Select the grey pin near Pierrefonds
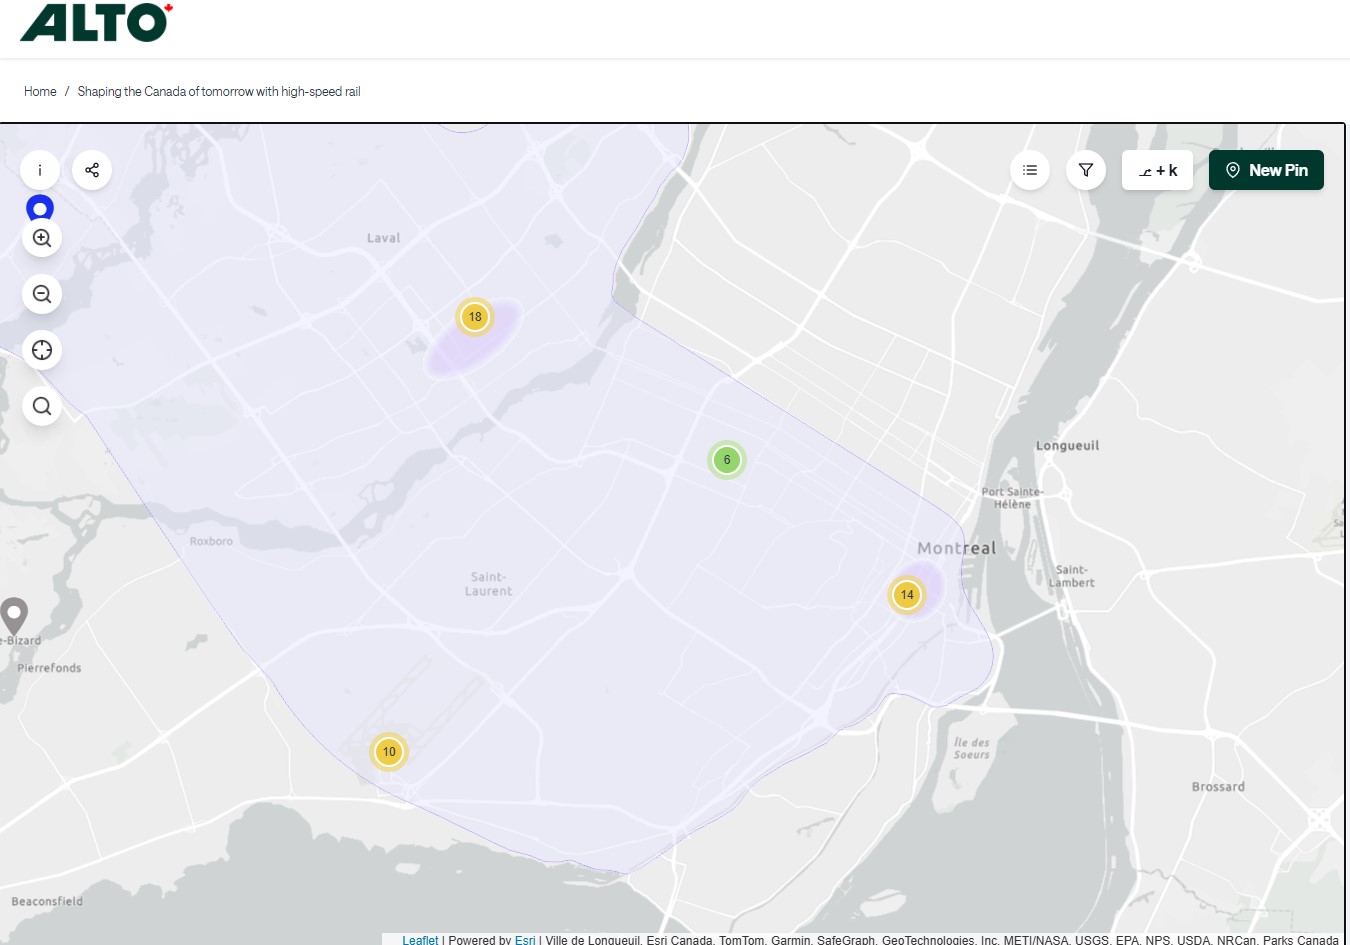The width and height of the screenshot is (1350, 945). coord(13,614)
